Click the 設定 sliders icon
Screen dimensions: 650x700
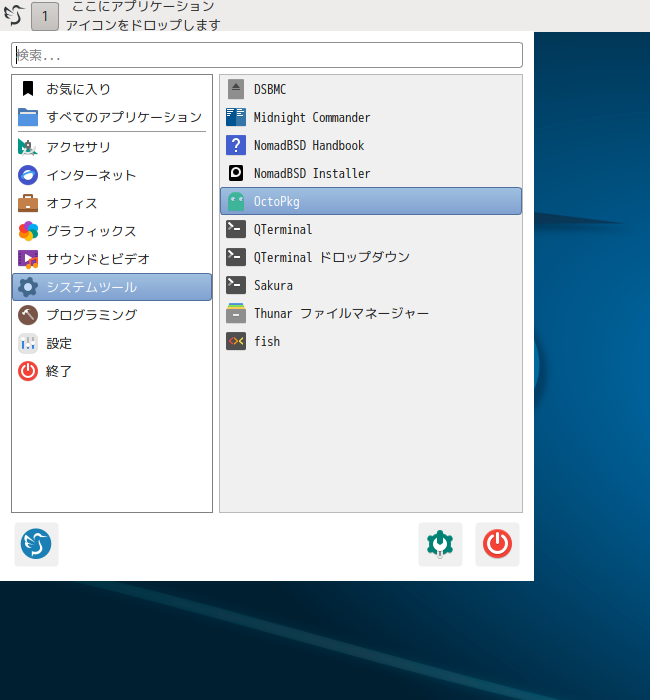(28, 343)
